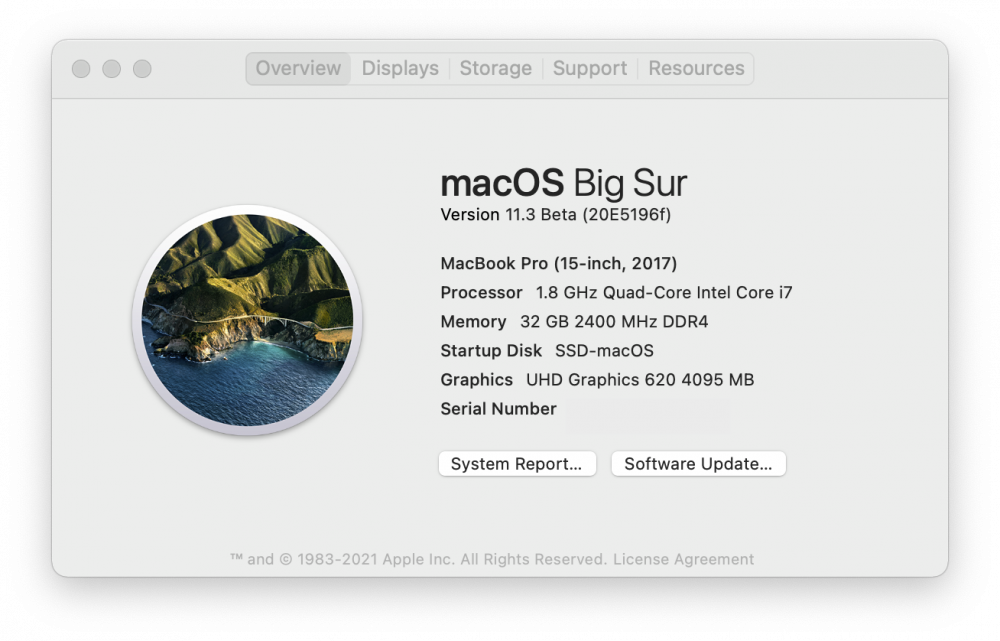Click the Graphics label

click(x=476, y=380)
